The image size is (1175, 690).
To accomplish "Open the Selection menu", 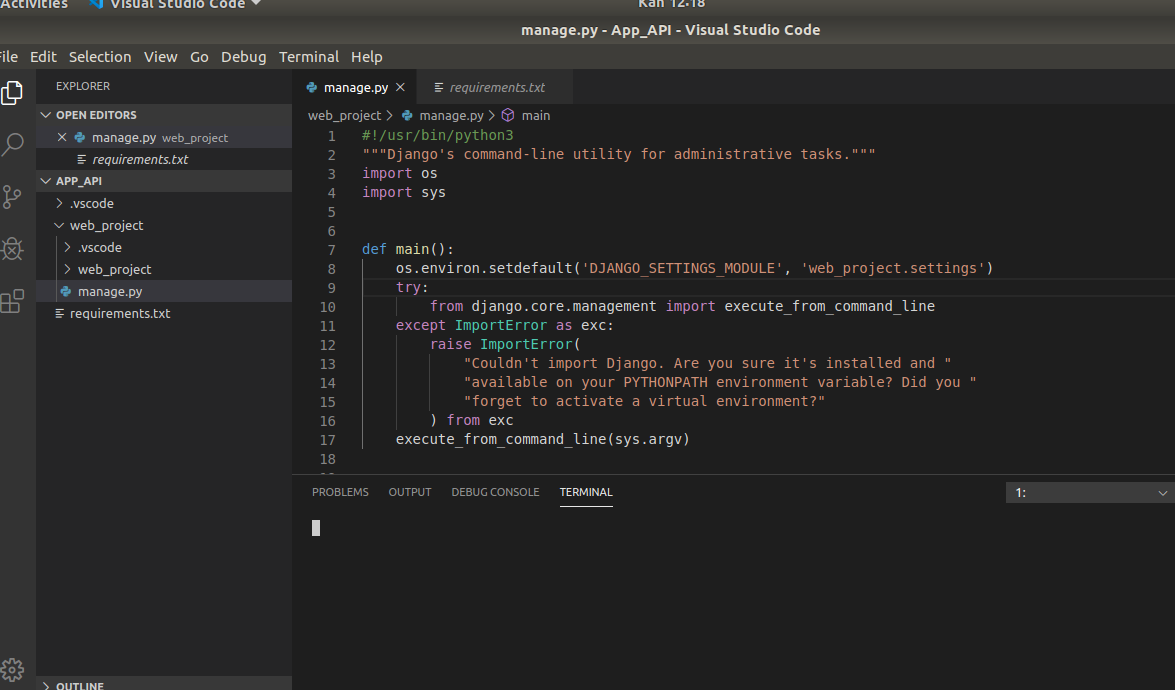I will 100,57.
